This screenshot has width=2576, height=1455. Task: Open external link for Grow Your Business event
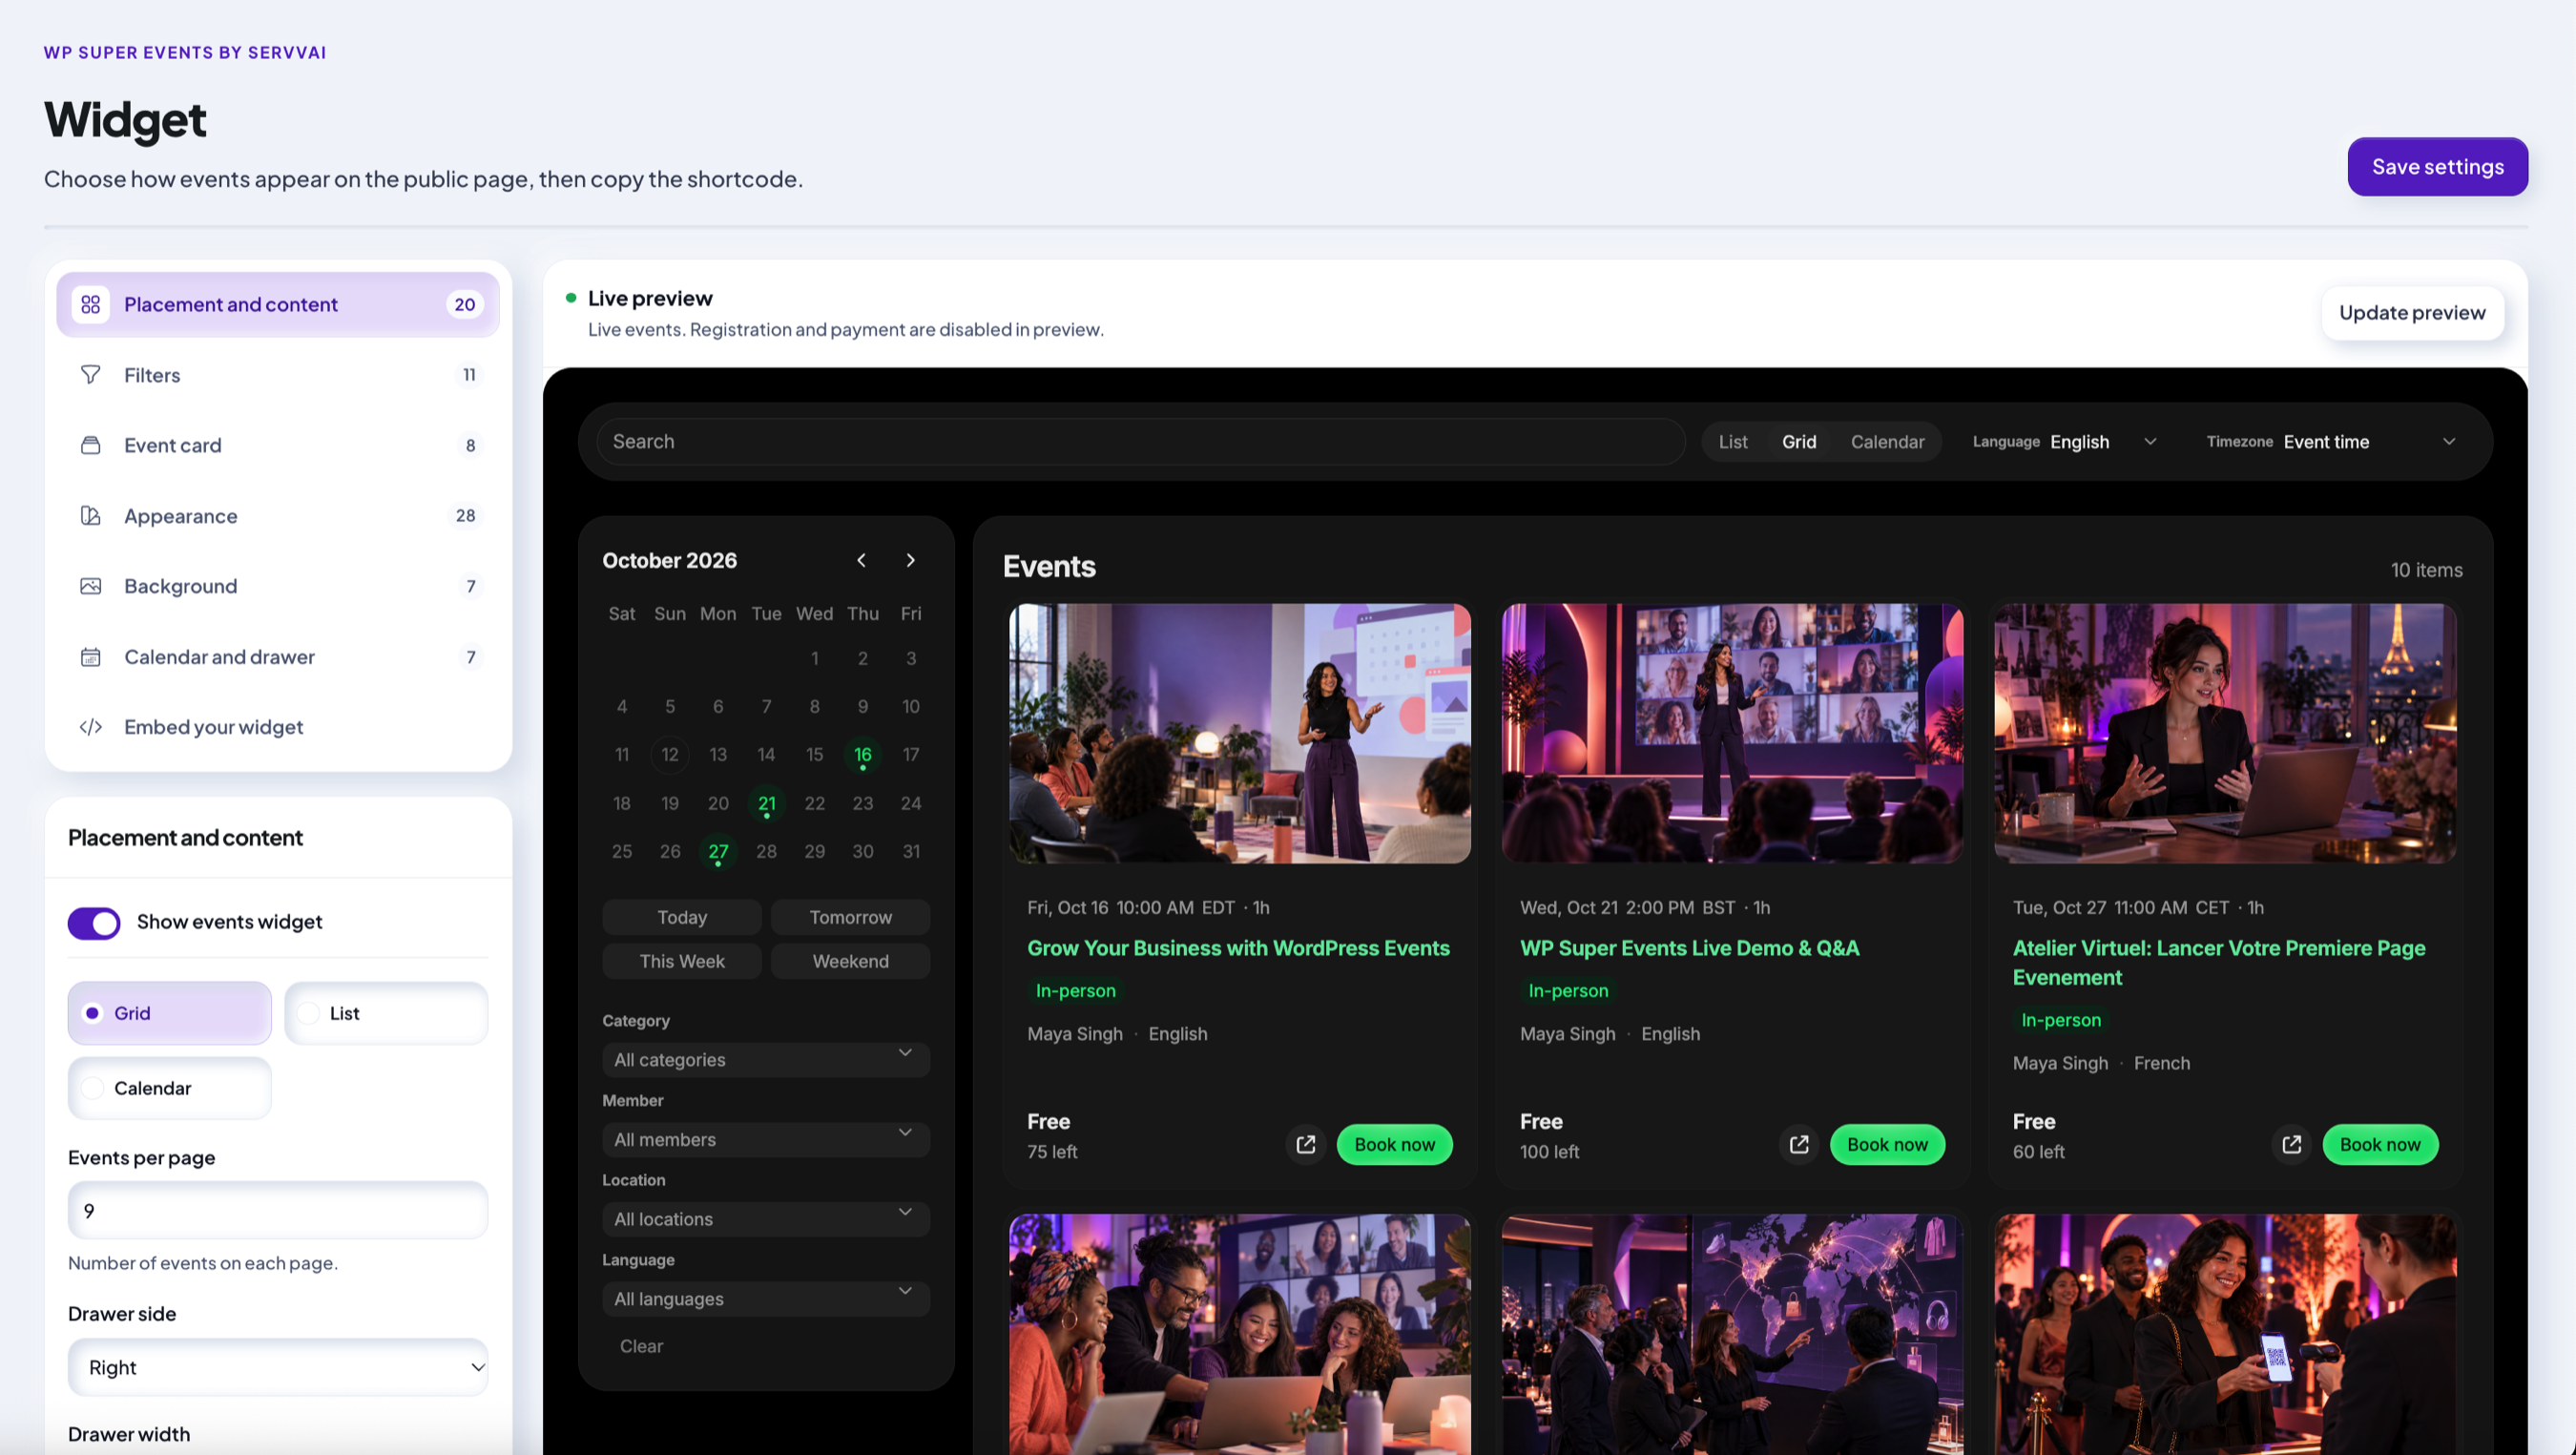(x=1306, y=1144)
